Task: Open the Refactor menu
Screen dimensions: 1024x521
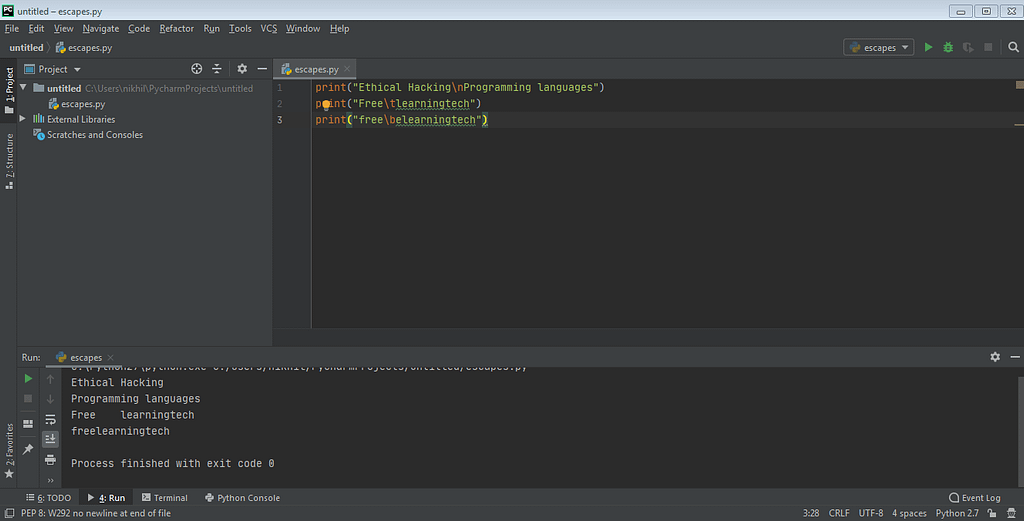Action: [176, 28]
